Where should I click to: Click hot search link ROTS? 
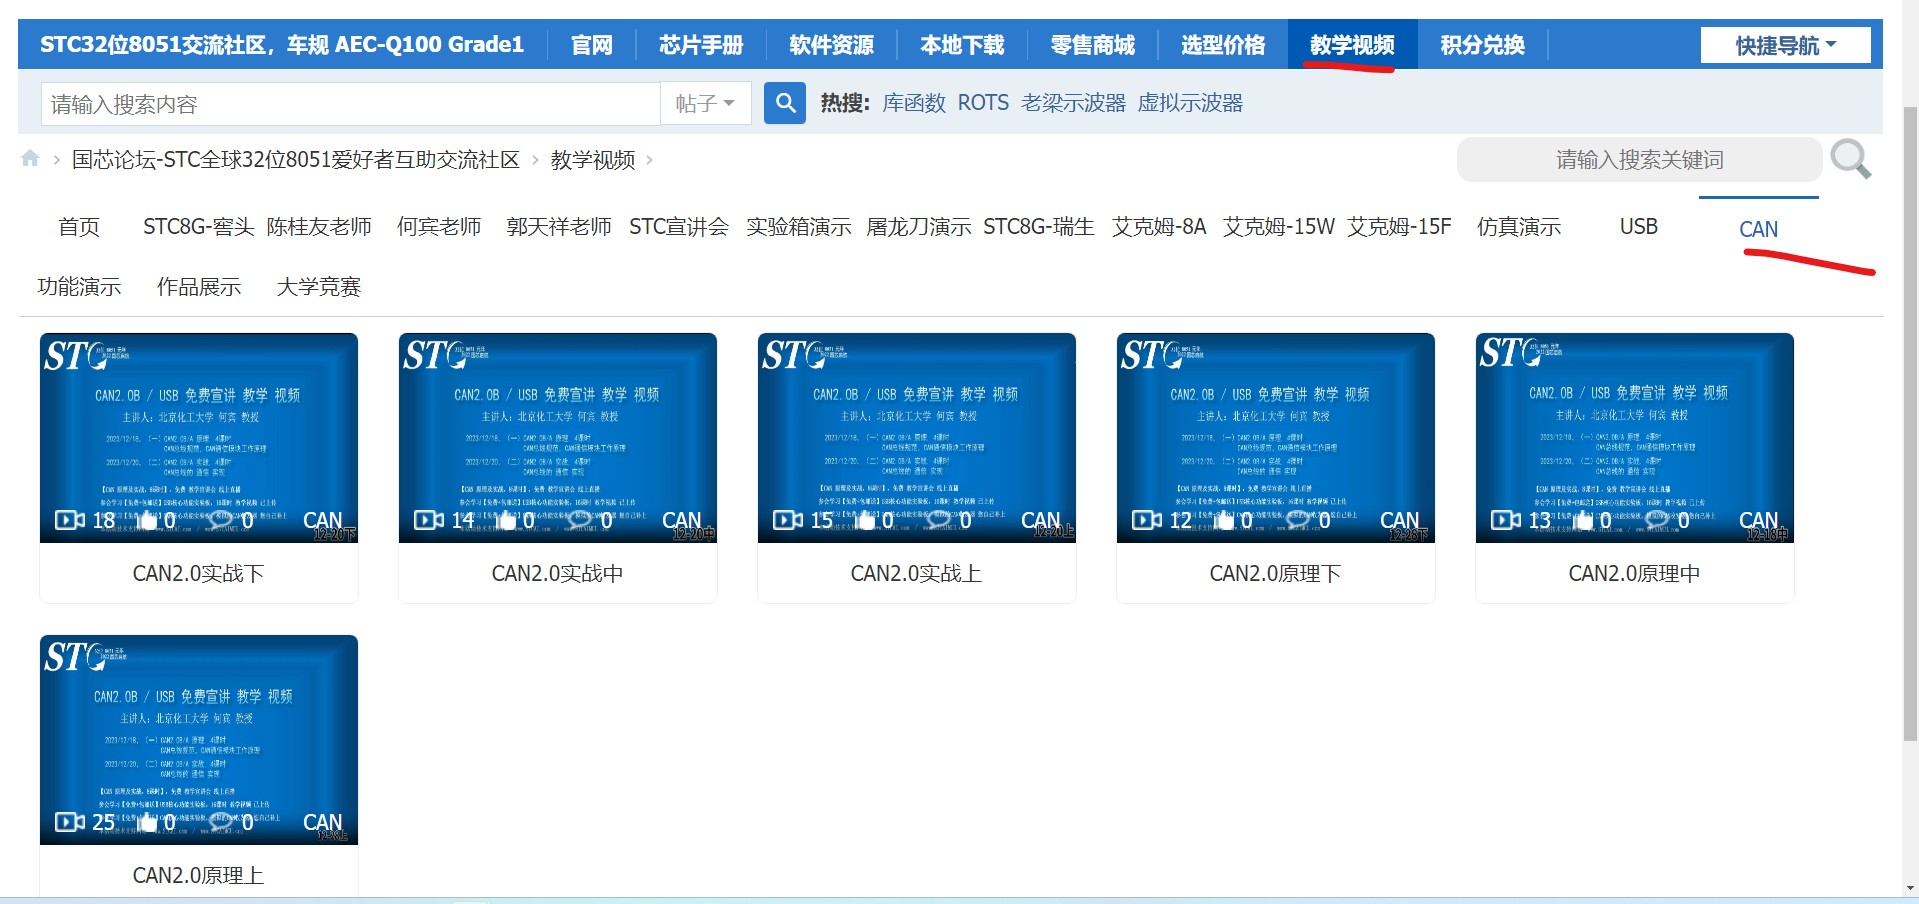983,103
